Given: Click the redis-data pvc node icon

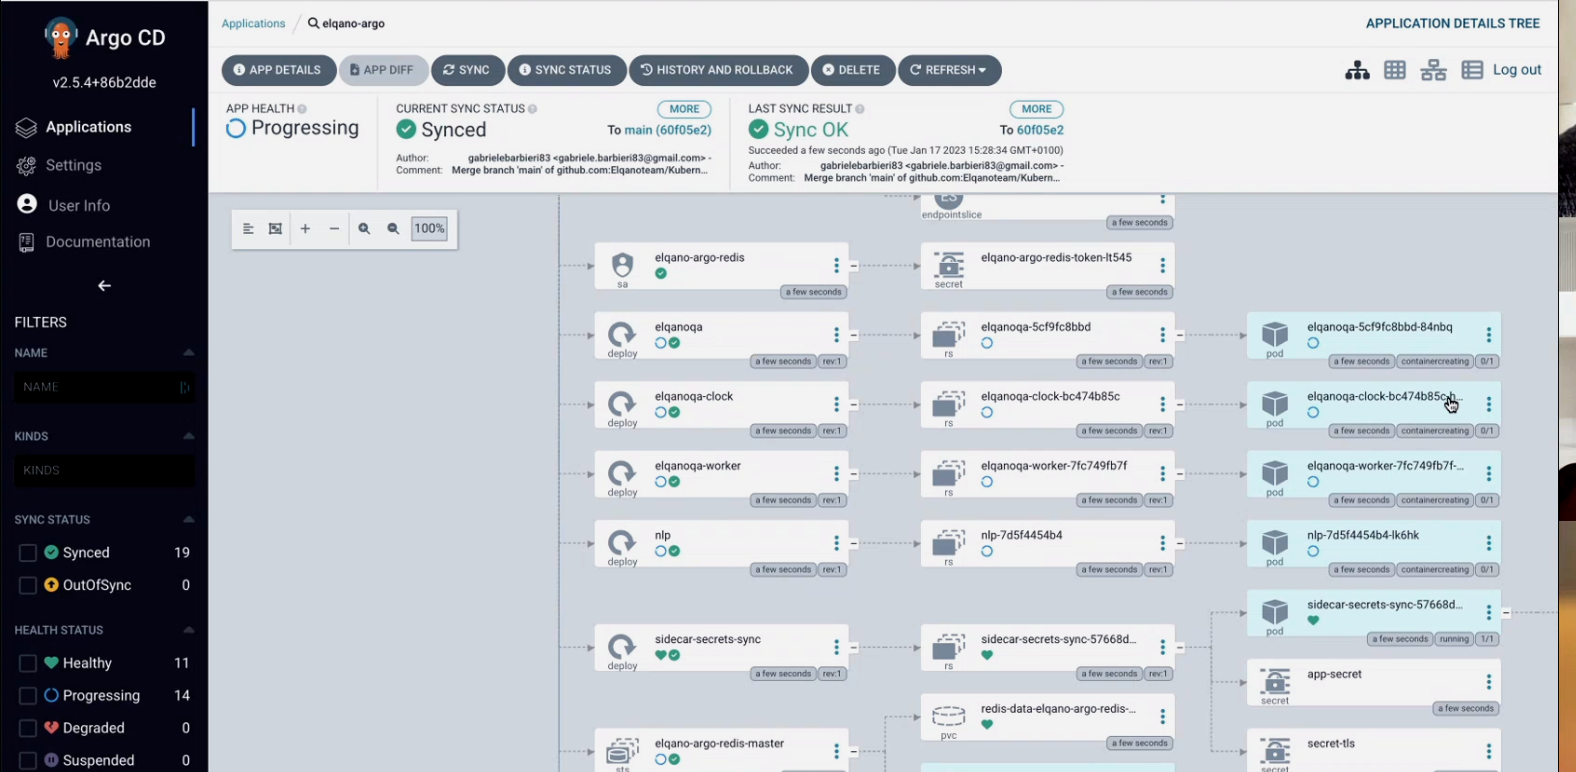Looking at the screenshot, I should coord(948,716).
